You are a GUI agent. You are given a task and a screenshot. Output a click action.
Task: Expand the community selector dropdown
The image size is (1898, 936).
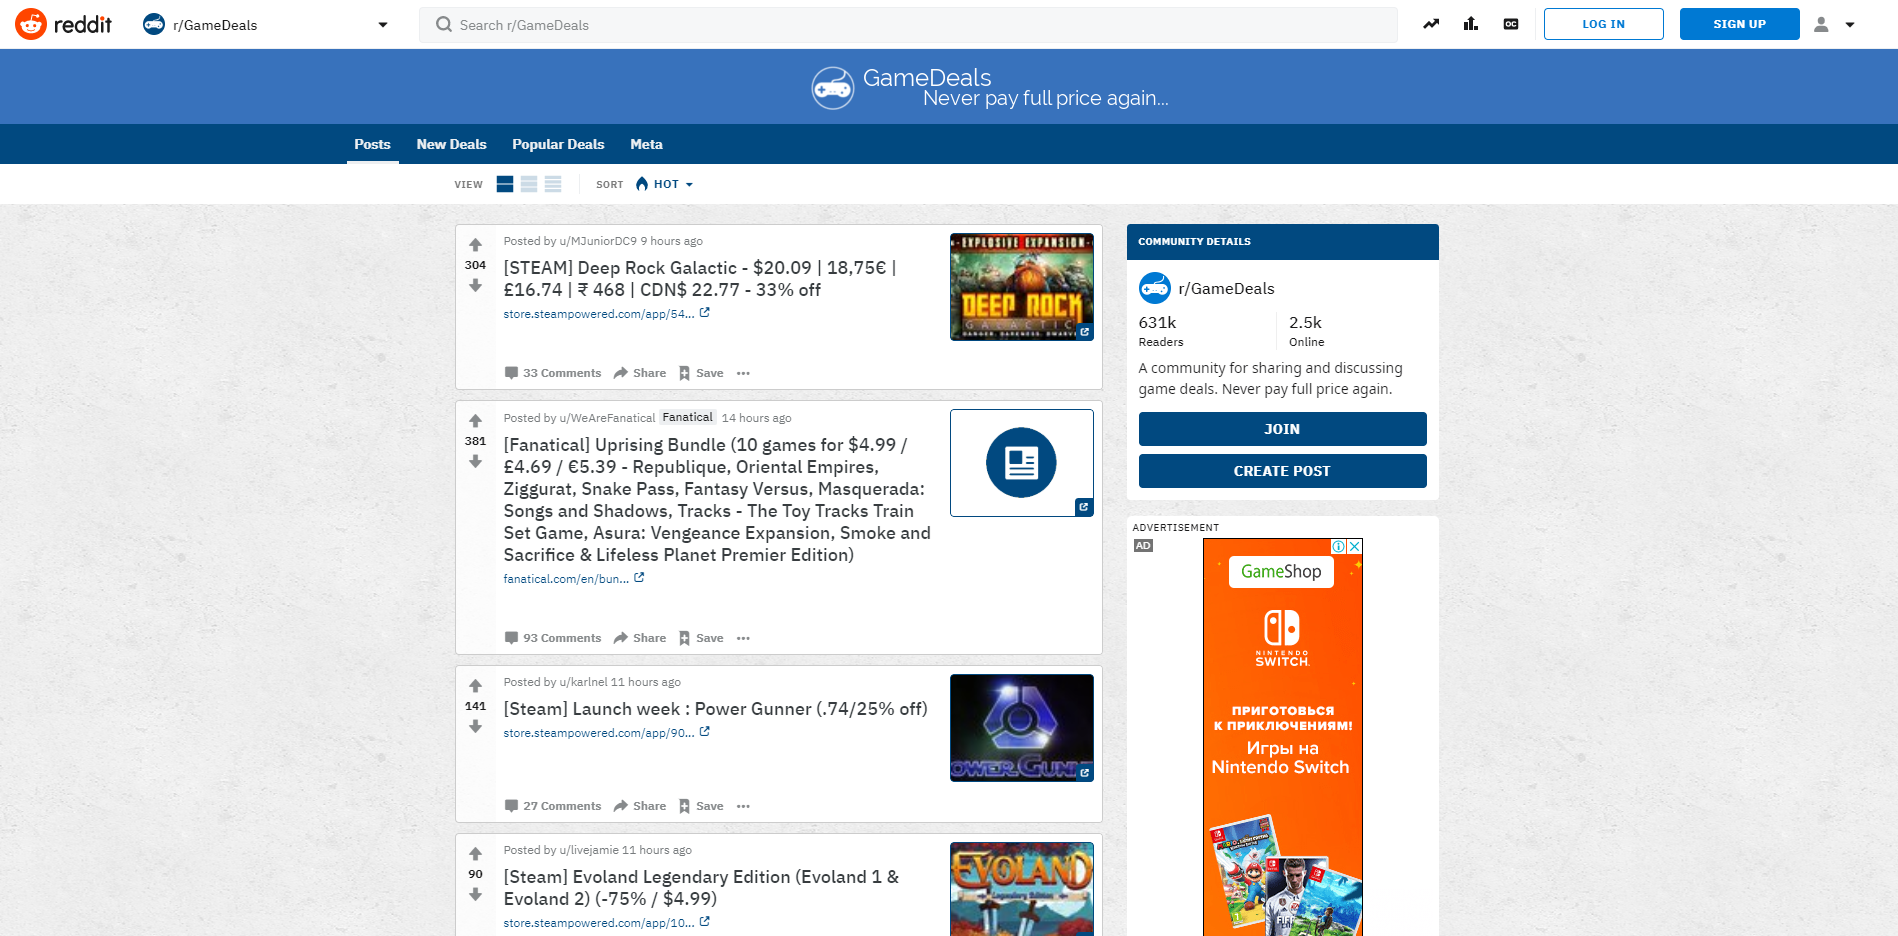[381, 24]
